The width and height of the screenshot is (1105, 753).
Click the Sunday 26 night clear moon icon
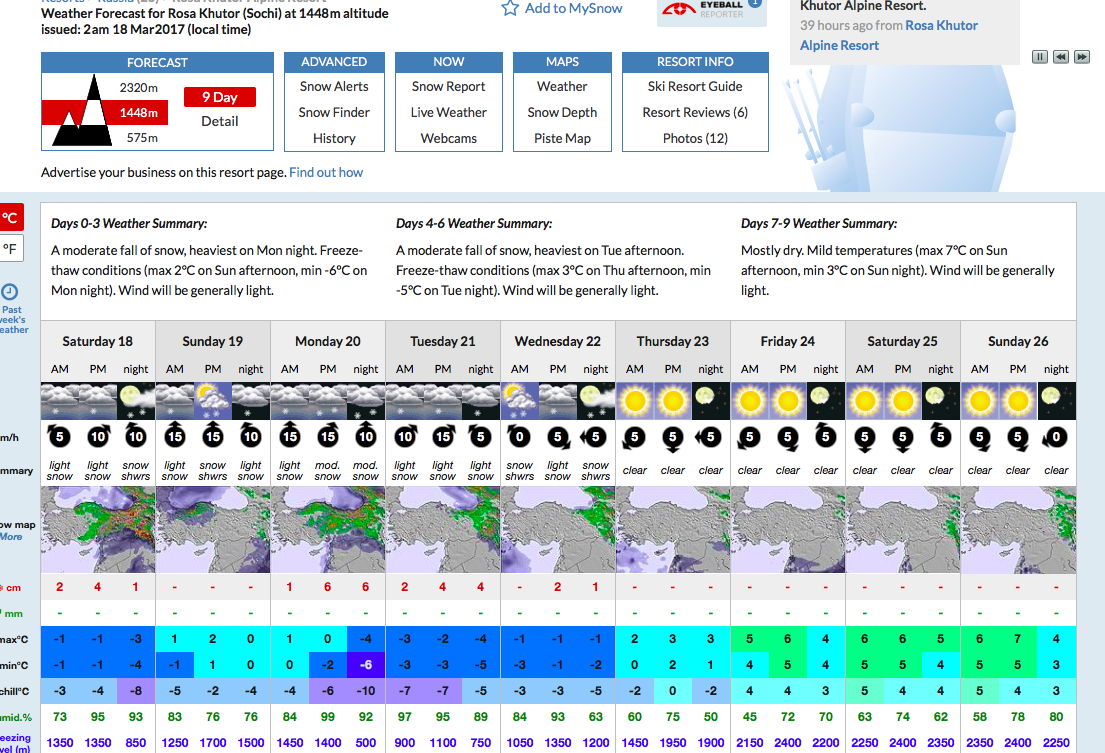[1056, 401]
